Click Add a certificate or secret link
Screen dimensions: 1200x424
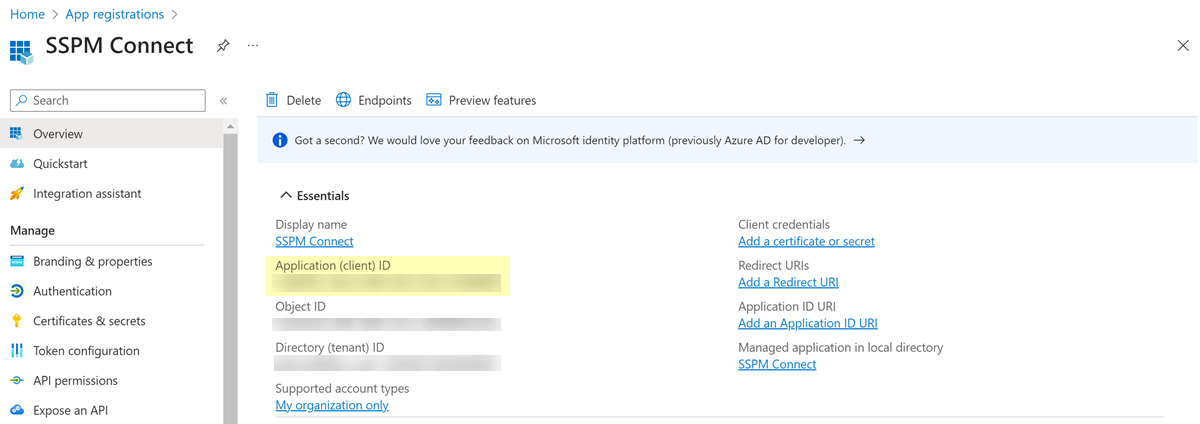806,242
